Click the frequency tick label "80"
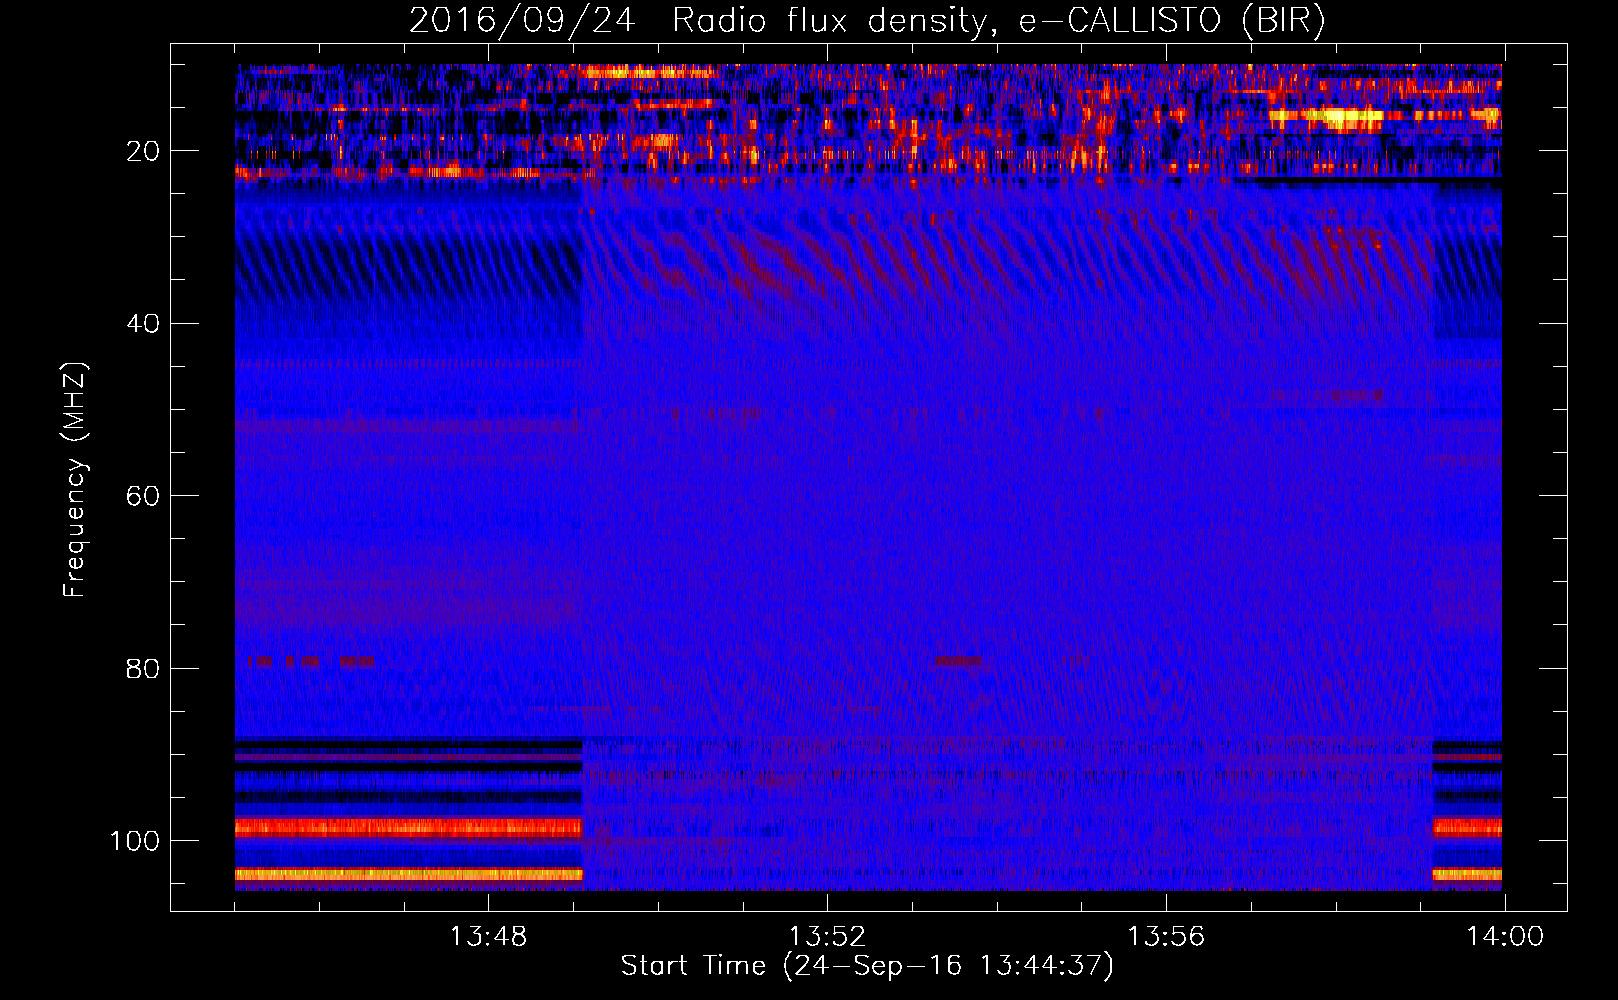Screen dimensions: 1618x1000 143,668
